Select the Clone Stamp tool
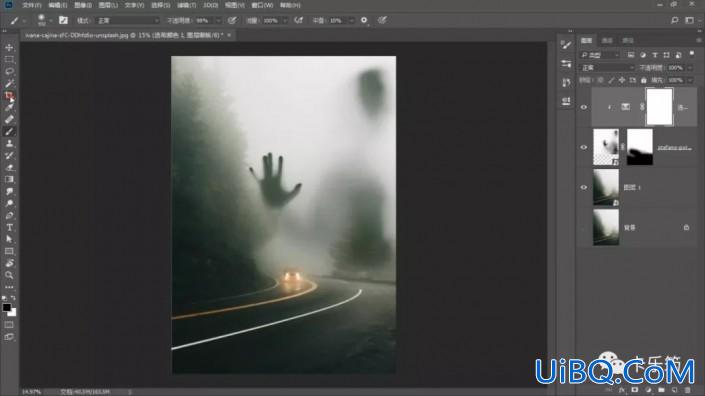 click(9, 143)
